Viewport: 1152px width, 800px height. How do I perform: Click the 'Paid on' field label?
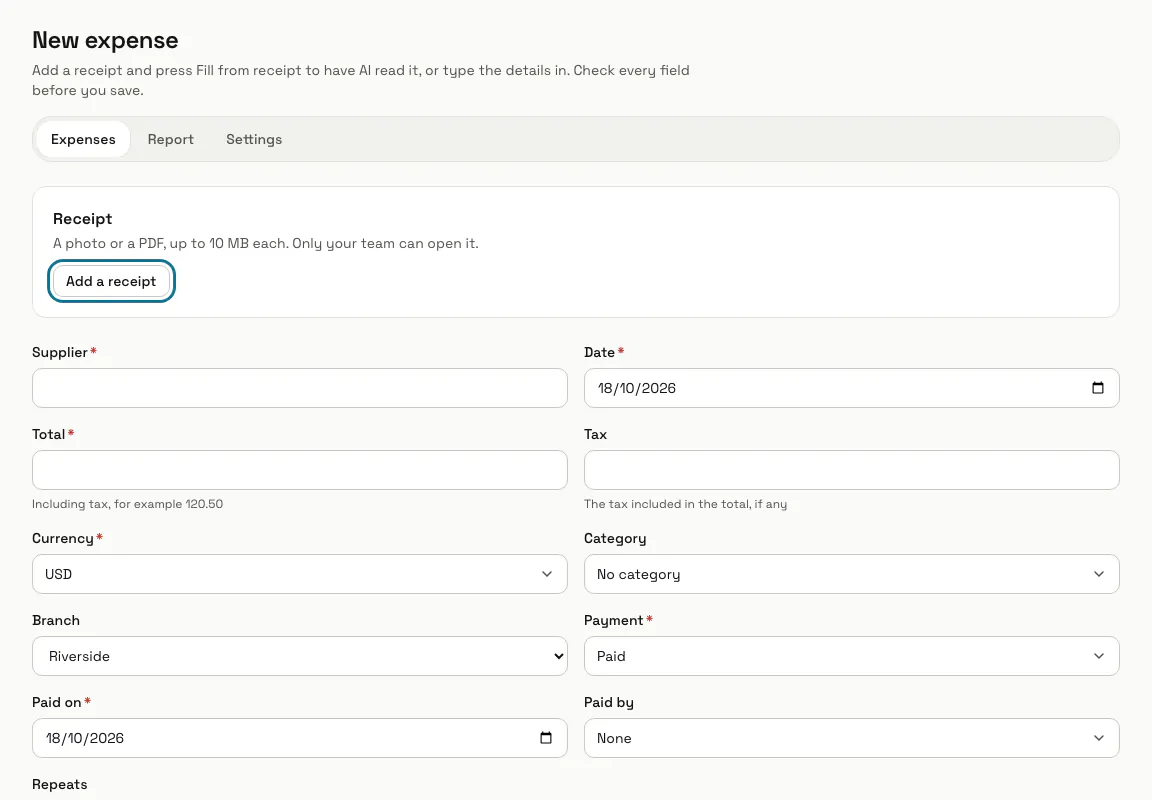pyautogui.click(x=57, y=702)
